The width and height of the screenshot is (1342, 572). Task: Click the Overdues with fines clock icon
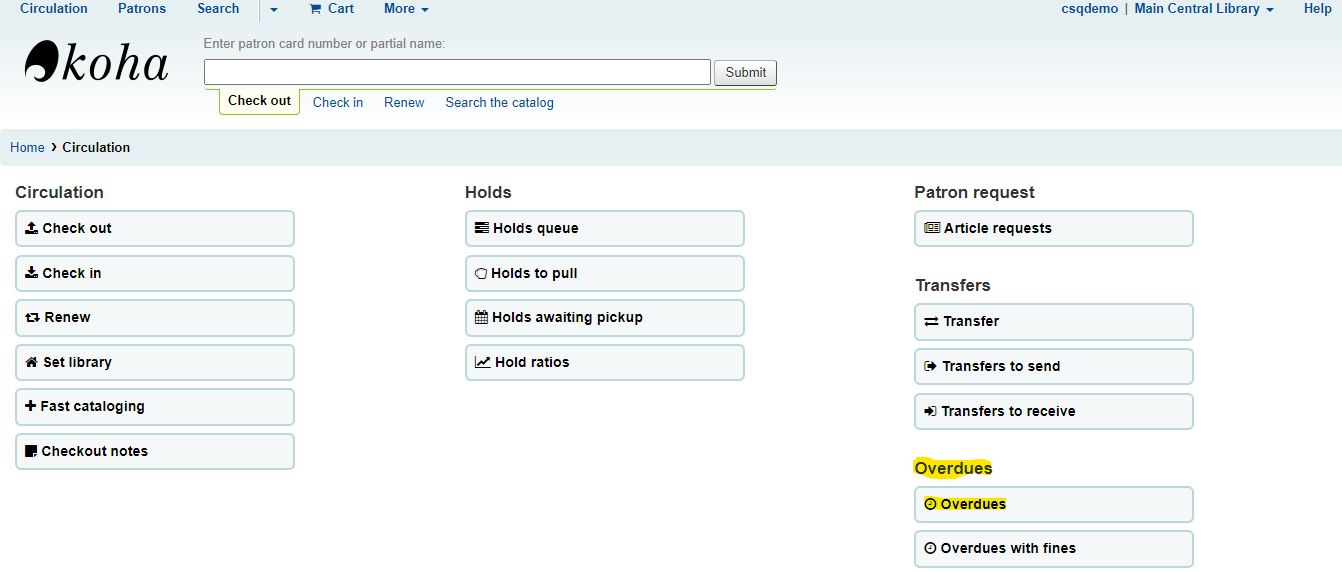tap(930, 548)
